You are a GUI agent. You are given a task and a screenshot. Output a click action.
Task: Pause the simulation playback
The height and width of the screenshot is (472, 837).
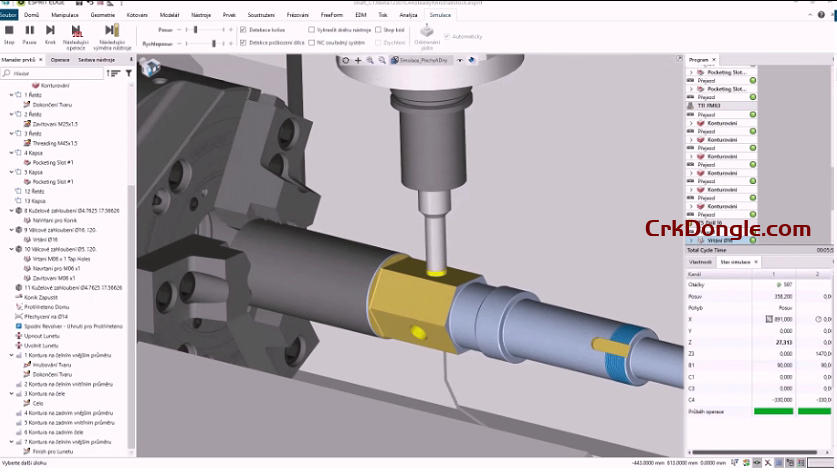pos(30,31)
